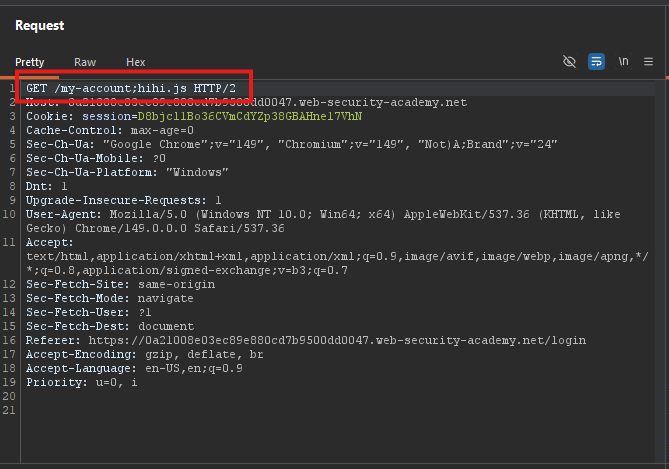Click the Host header line
The width and height of the screenshot is (669, 469).
246,102
